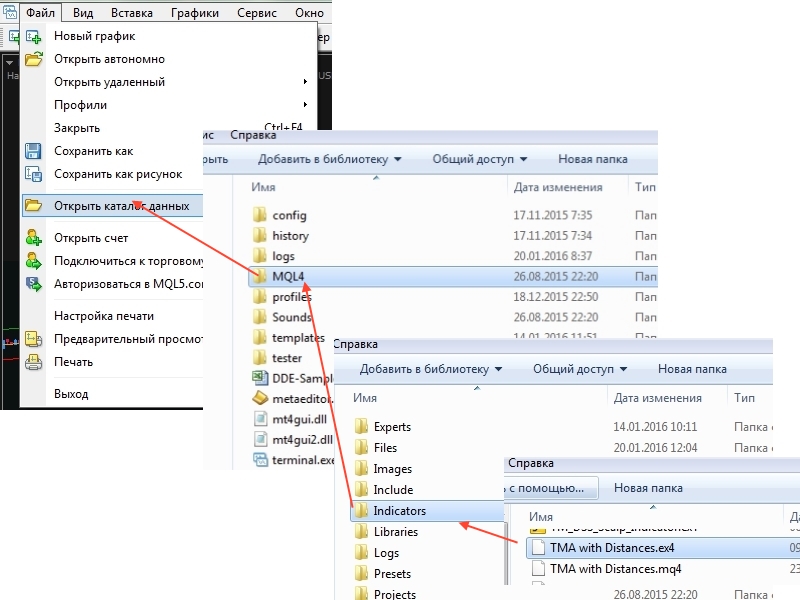Click the Сохранить как floppy disk icon
The height and width of the screenshot is (600, 800).
(x=33, y=151)
